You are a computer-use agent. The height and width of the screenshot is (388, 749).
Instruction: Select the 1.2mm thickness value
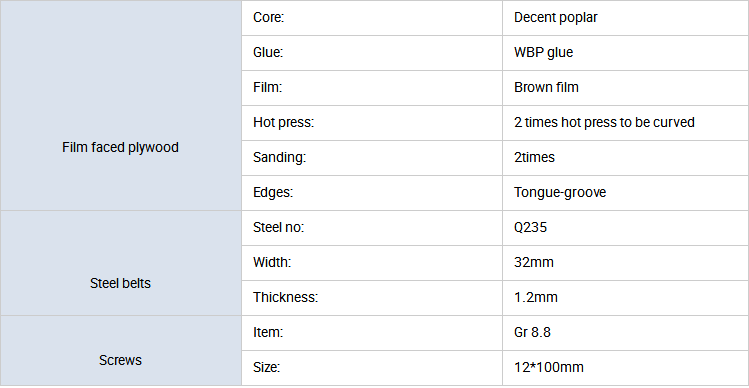(x=535, y=298)
